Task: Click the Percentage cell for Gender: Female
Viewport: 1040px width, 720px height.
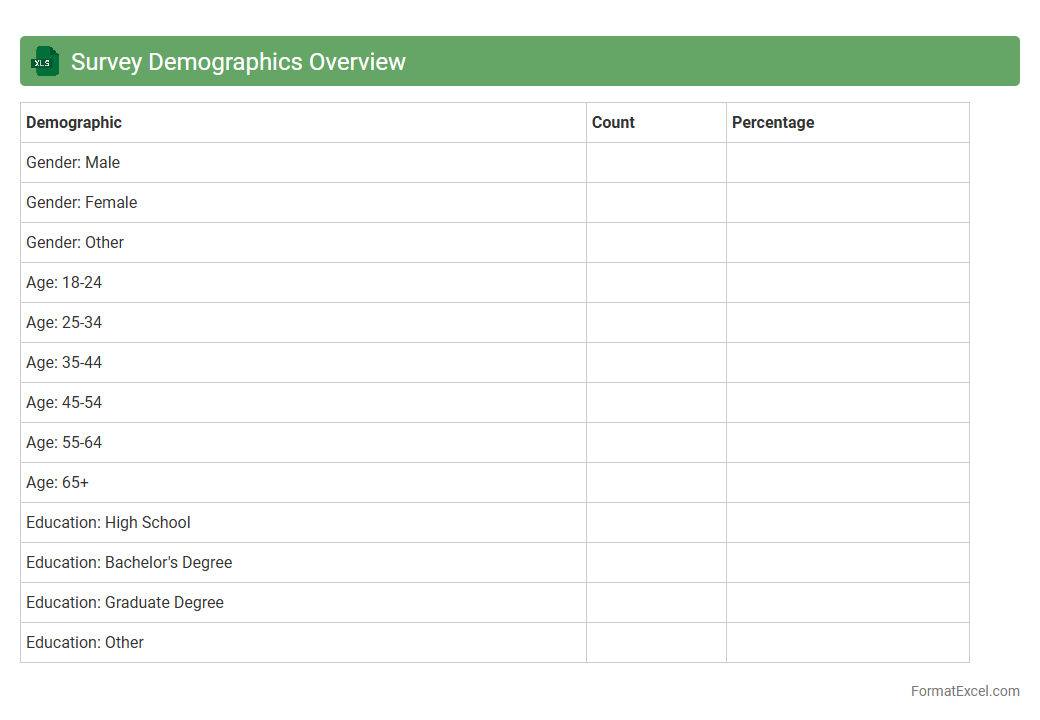Action: pyautogui.click(x=847, y=202)
